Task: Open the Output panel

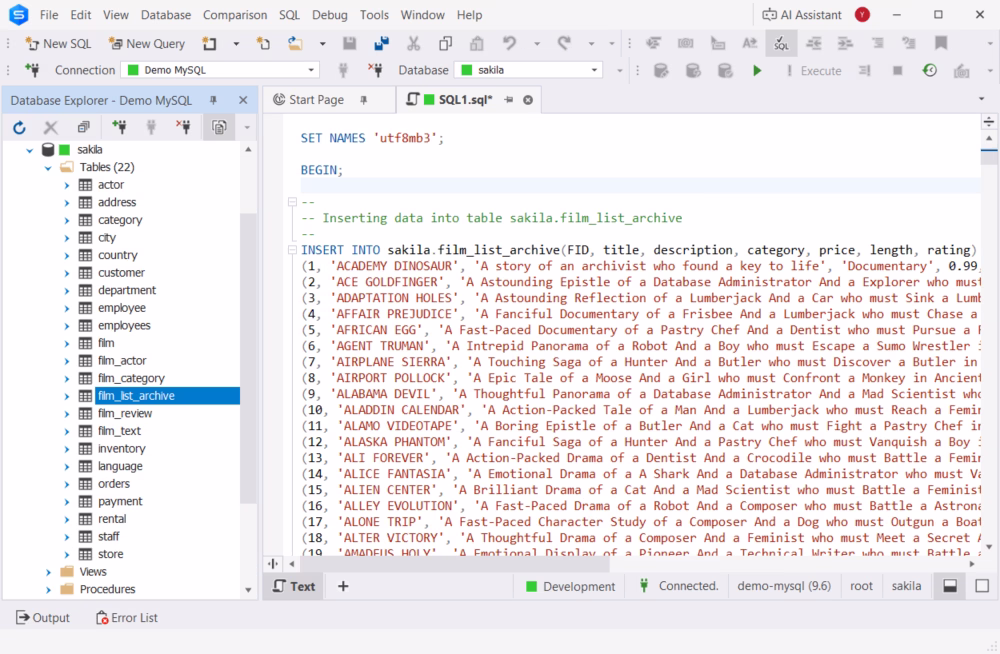Action: point(43,618)
